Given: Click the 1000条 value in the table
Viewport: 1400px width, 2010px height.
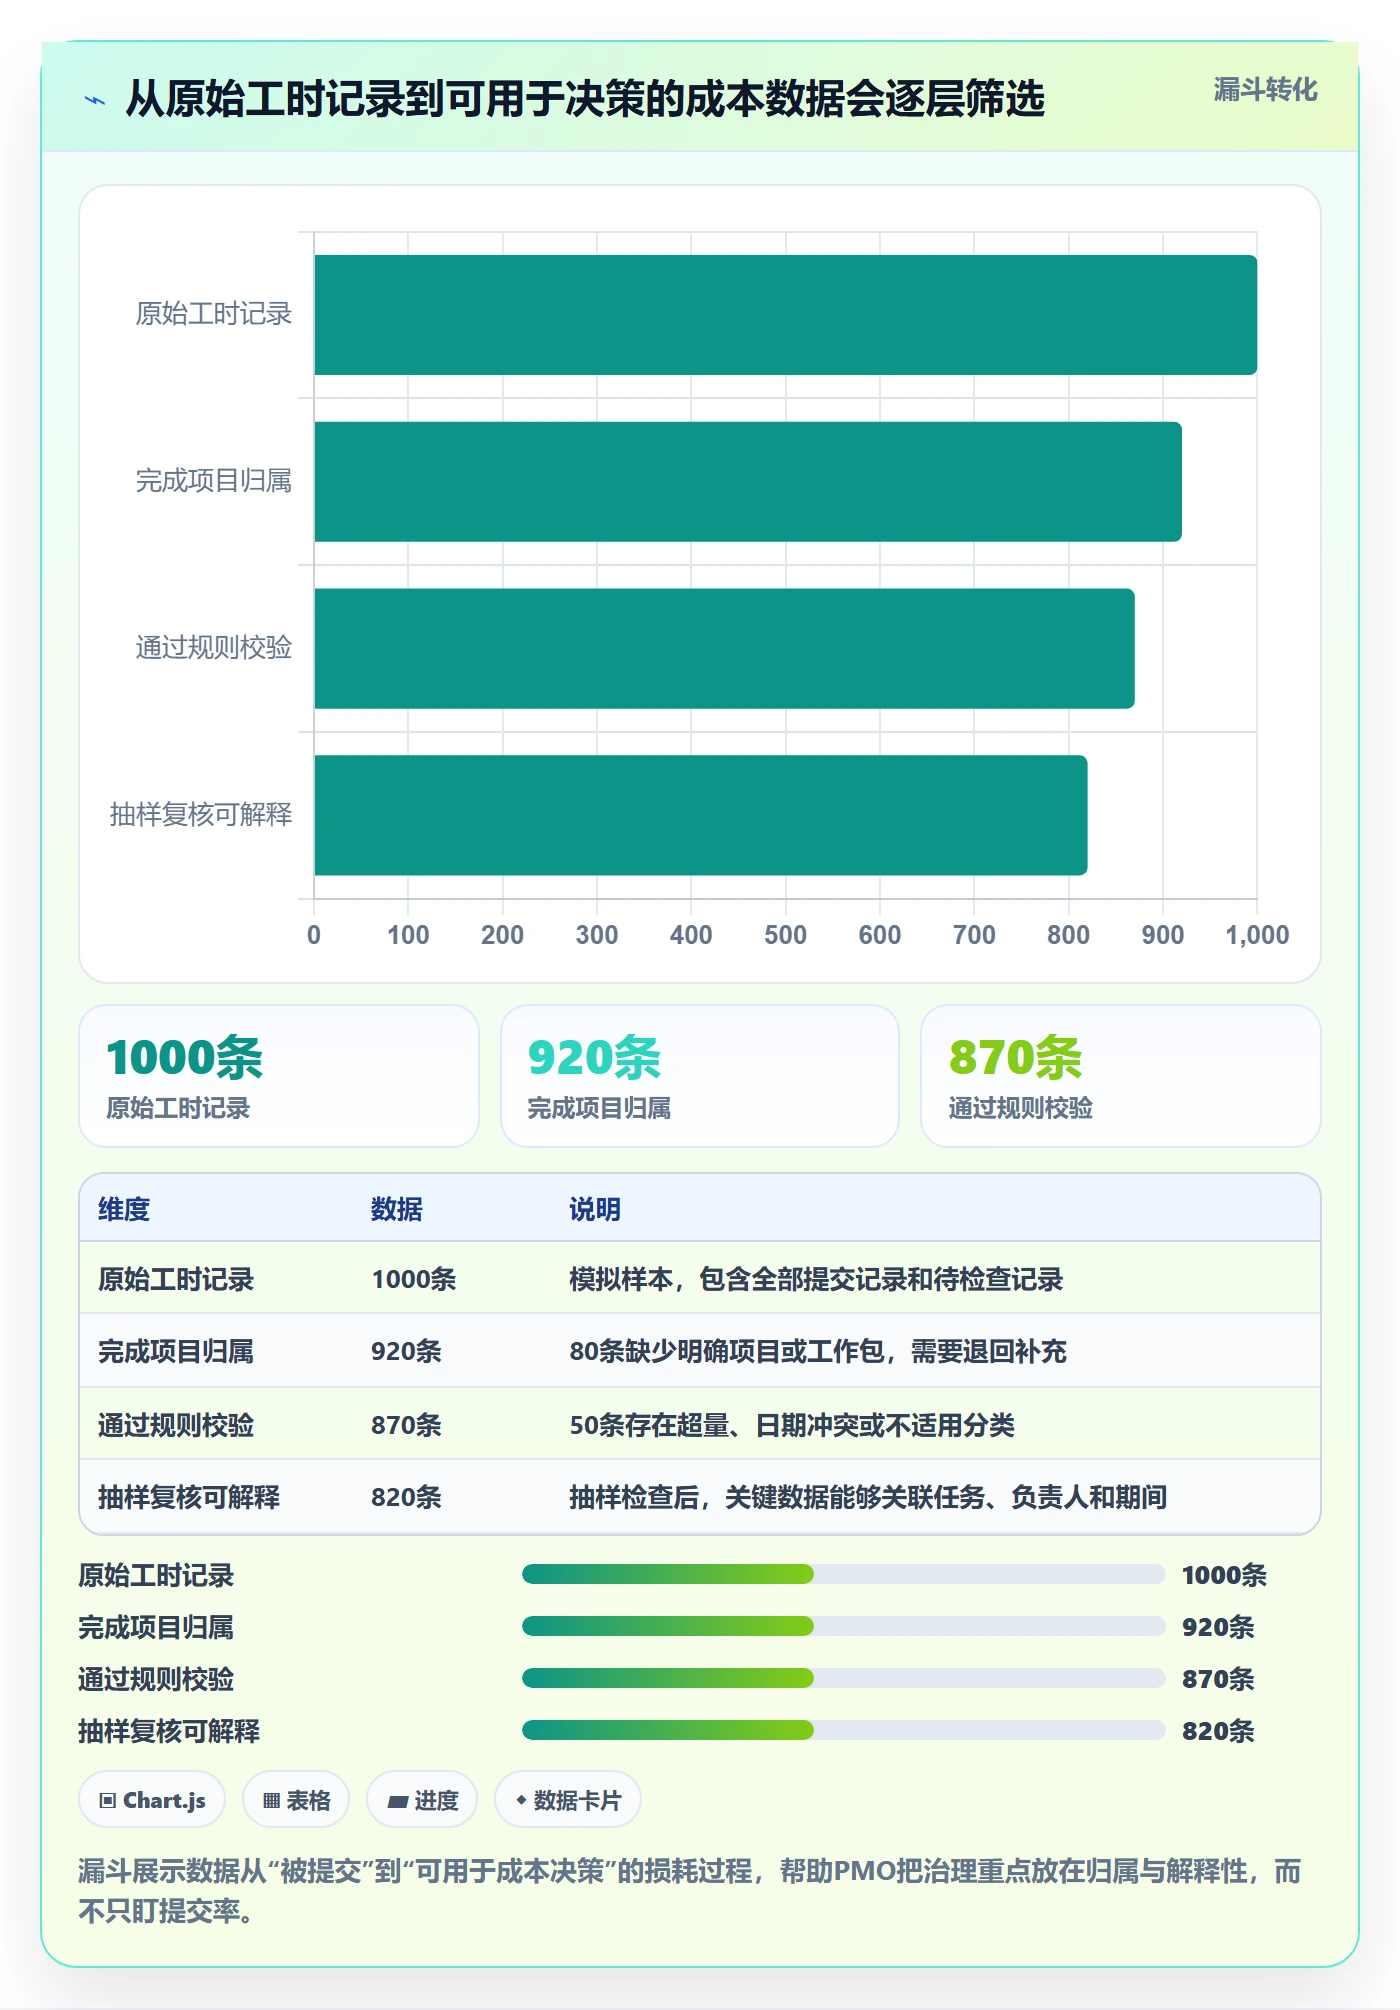Looking at the screenshot, I should pyautogui.click(x=414, y=1279).
